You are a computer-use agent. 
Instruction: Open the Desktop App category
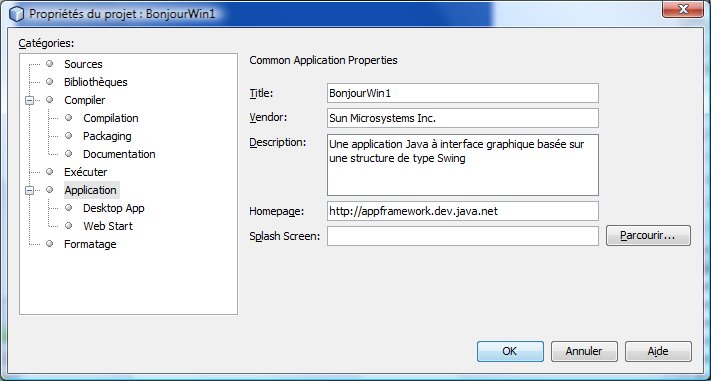tap(114, 208)
